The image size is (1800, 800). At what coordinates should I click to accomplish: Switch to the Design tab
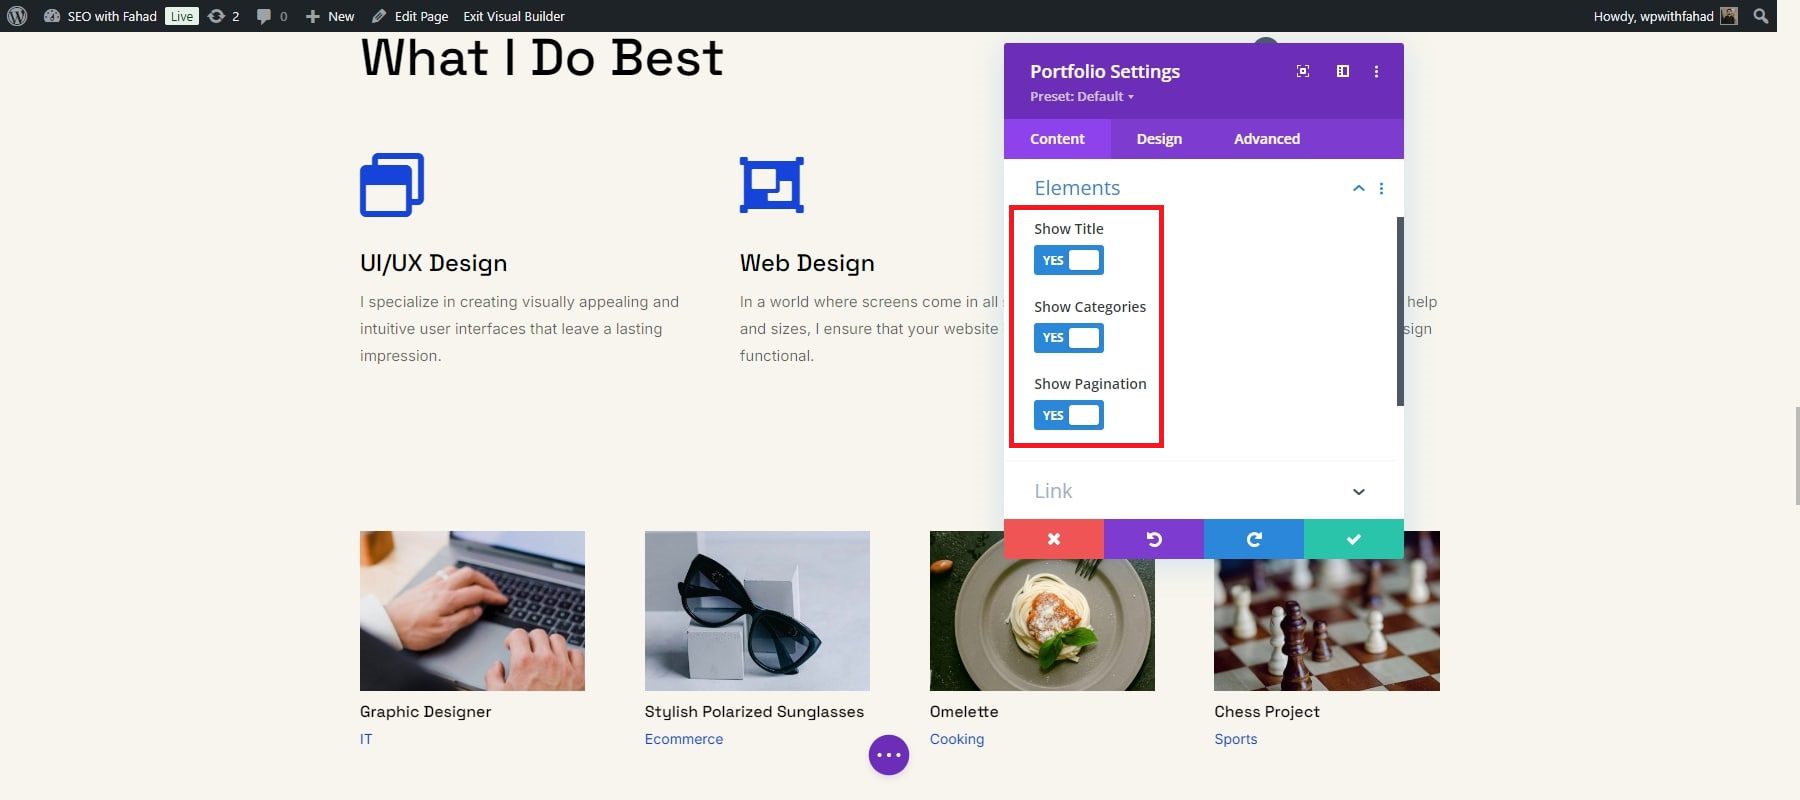click(x=1159, y=139)
